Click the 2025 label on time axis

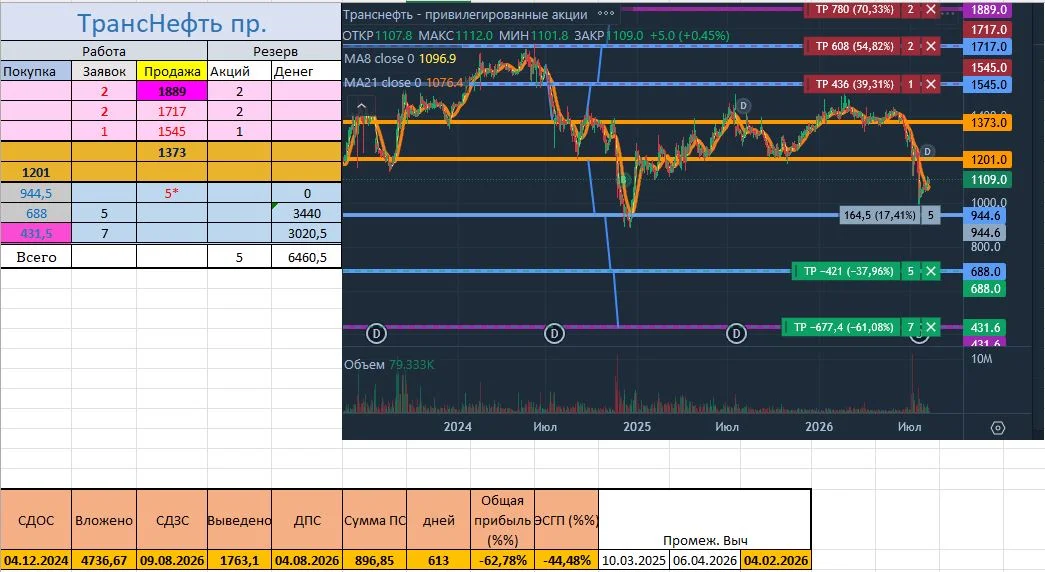coord(636,427)
